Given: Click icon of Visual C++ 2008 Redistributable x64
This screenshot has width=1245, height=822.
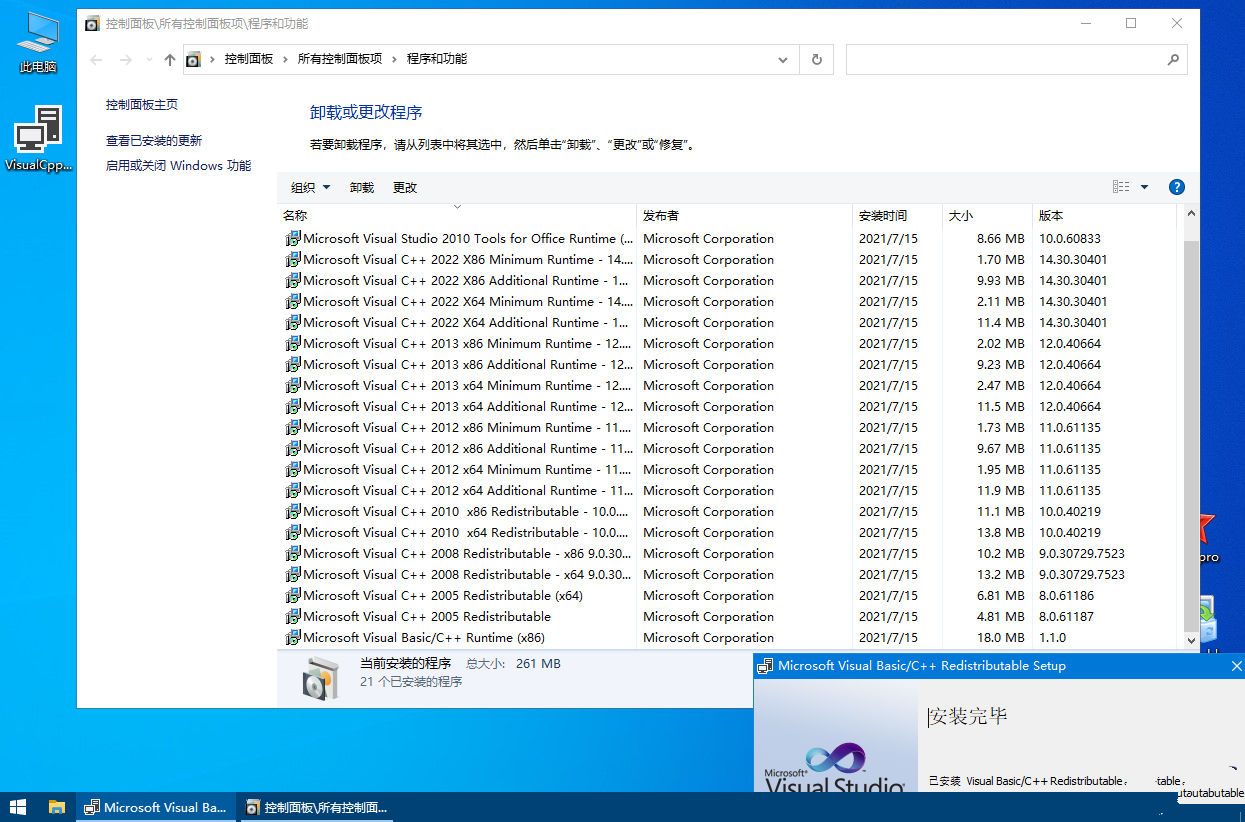Looking at the screenshot, I should (x=293, y=575).
